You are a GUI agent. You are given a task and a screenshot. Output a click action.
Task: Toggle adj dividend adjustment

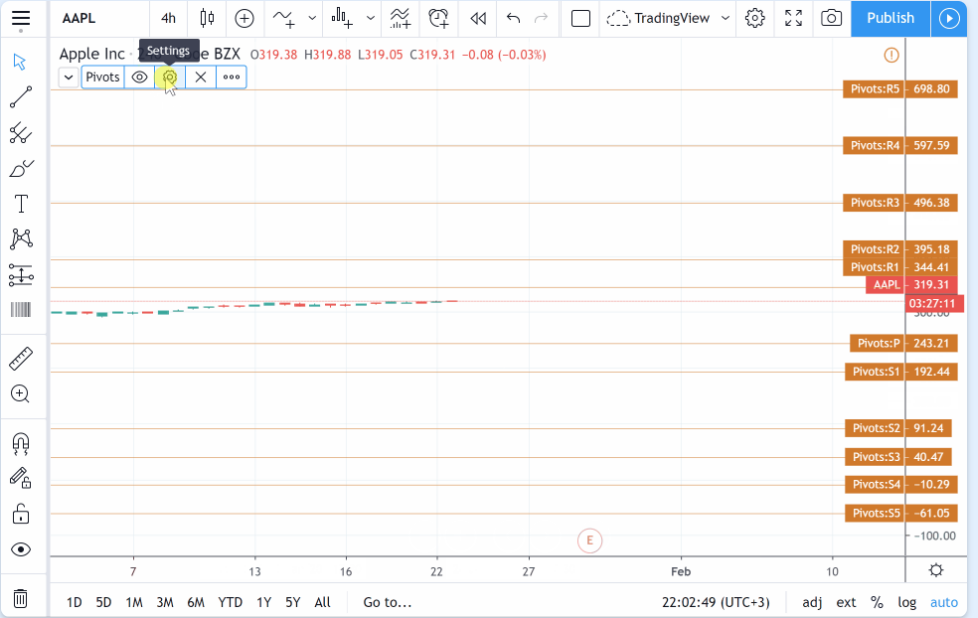click(812, 602)
